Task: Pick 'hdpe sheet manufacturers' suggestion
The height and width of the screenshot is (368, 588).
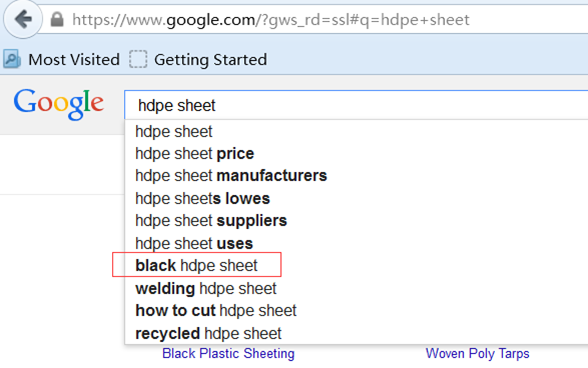Action: coord(356,176)
